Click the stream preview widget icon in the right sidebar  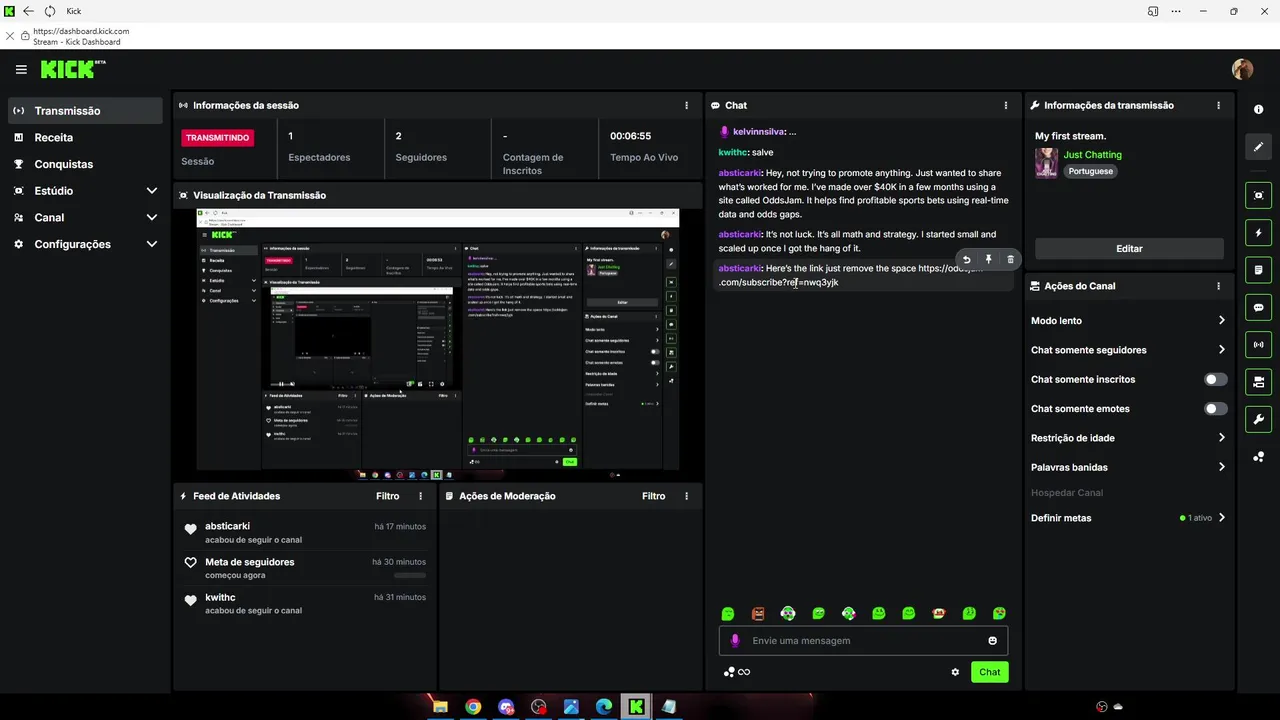click(x=1258, y=195)
